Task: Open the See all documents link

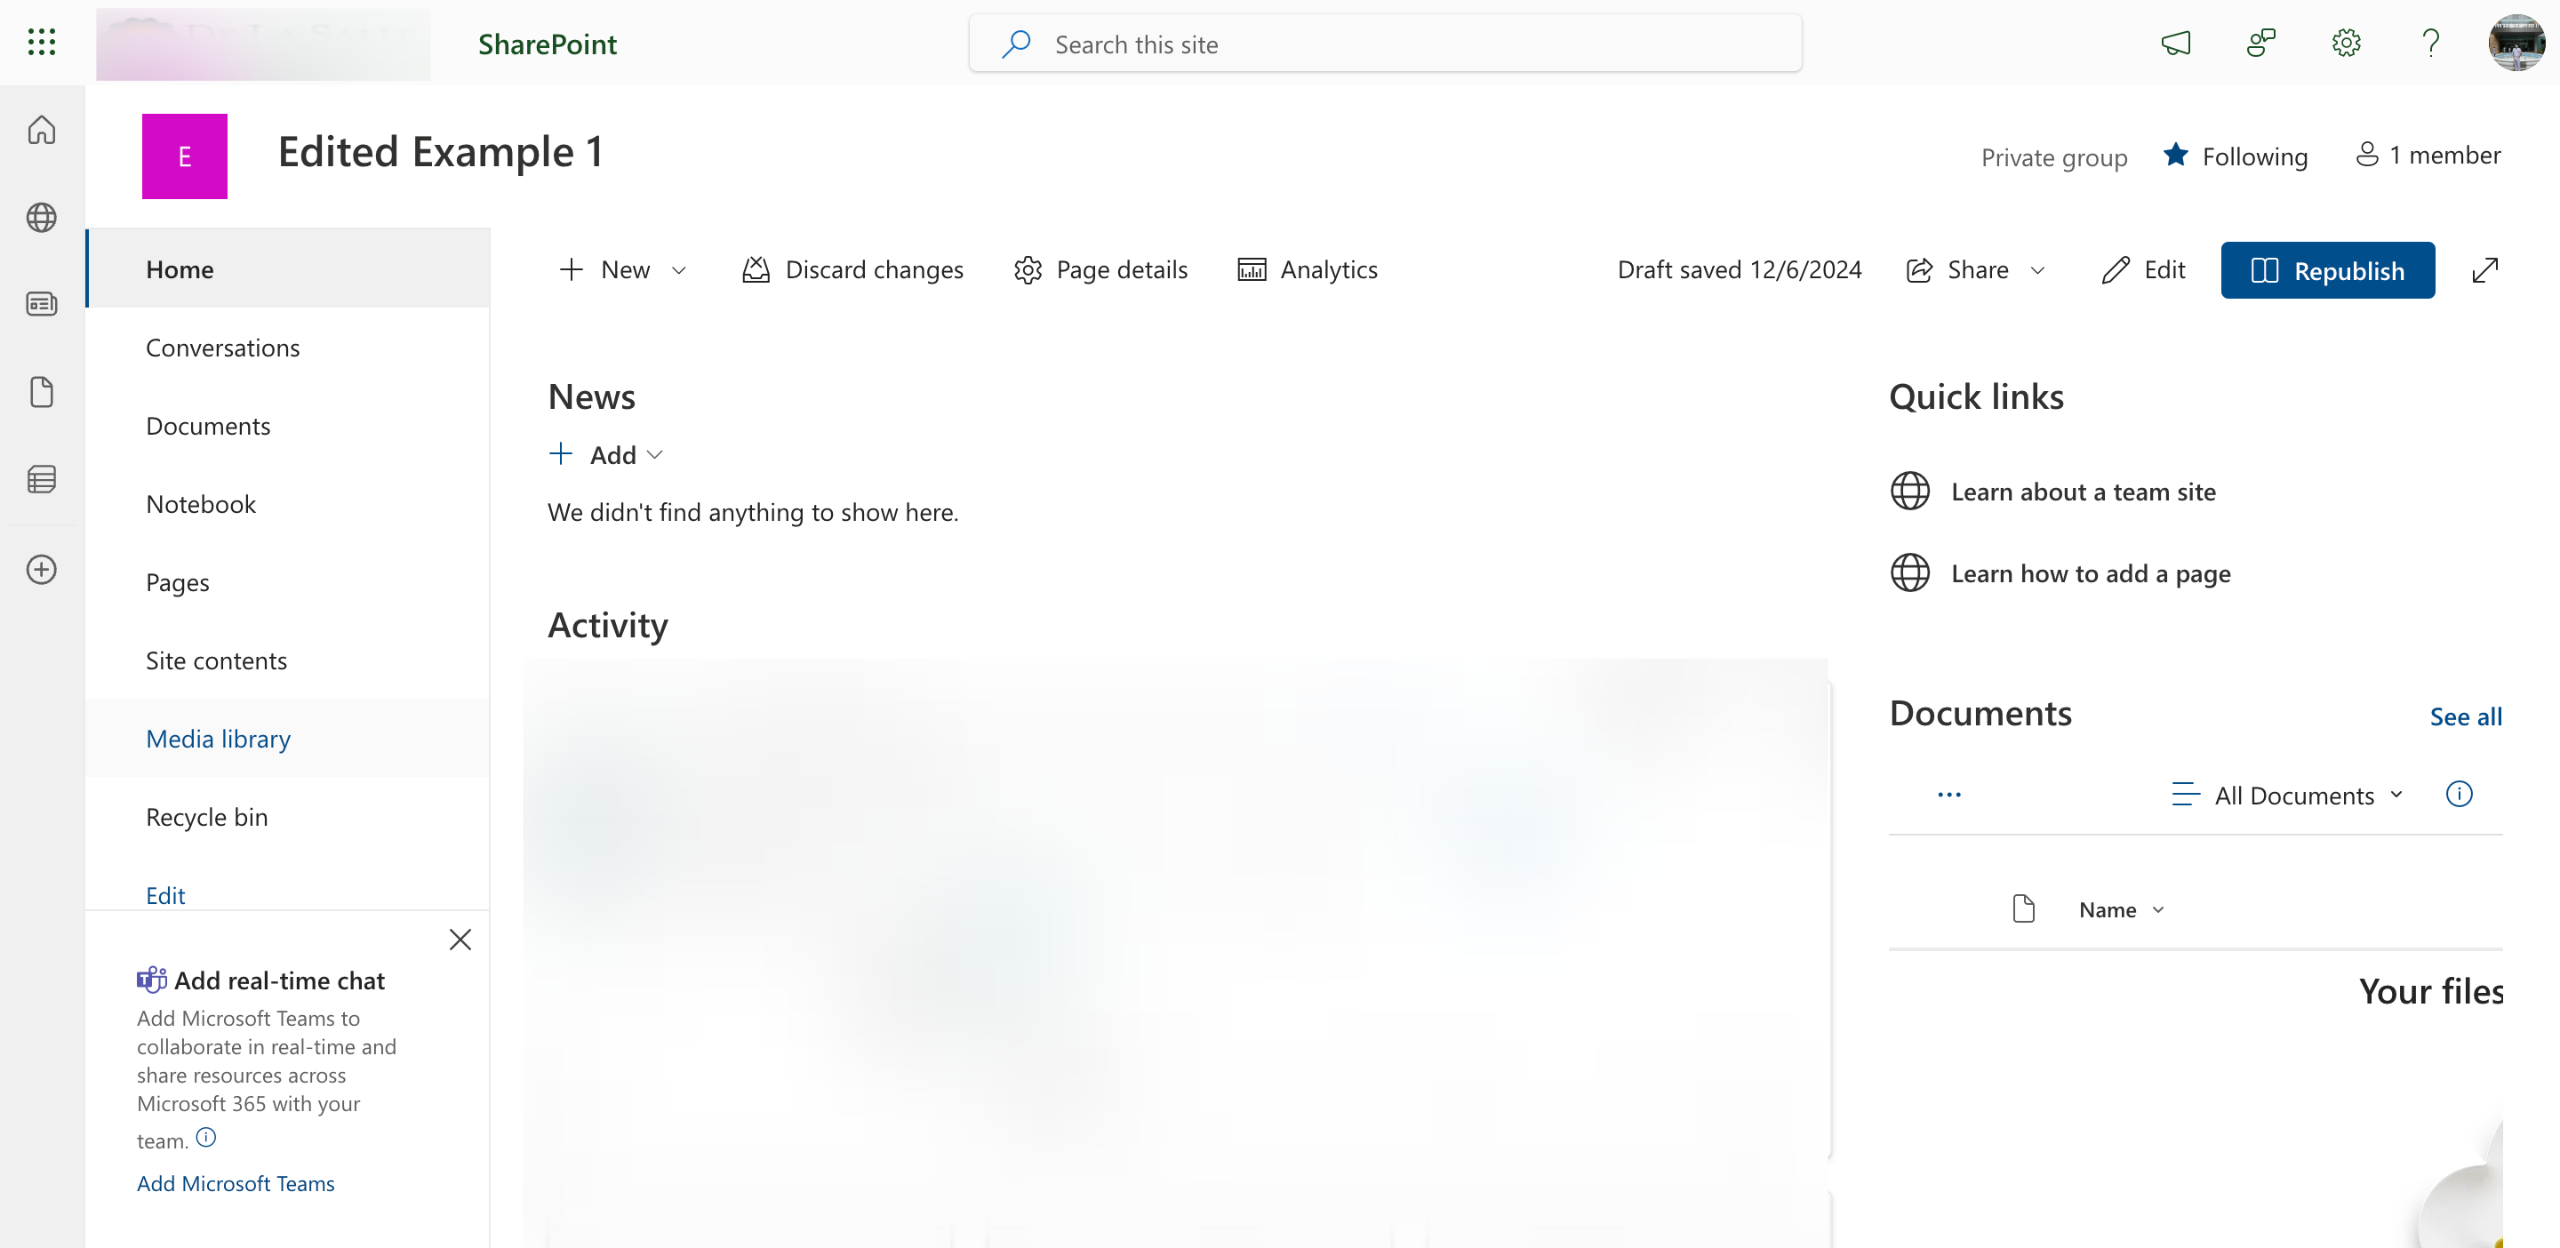Action: [2465, 717]
